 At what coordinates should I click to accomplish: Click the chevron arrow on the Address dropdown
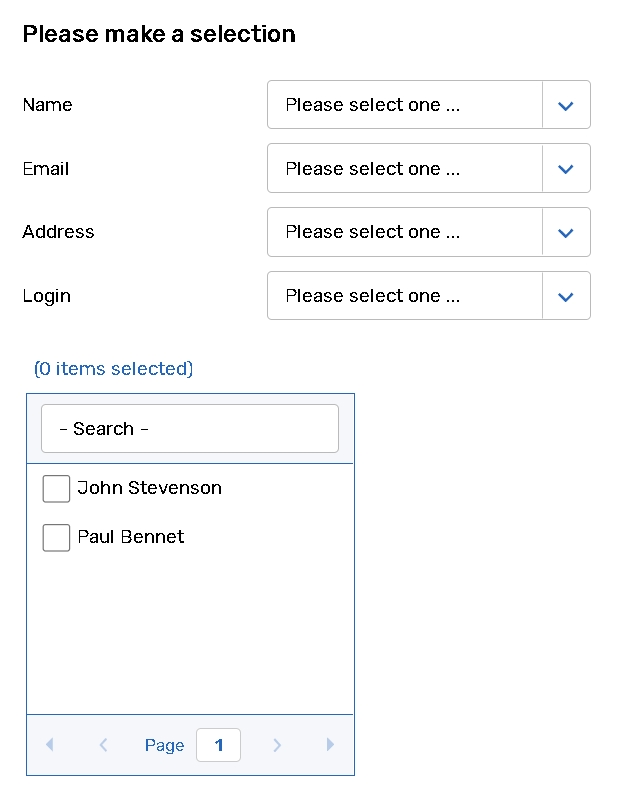[x=565, y=232]
